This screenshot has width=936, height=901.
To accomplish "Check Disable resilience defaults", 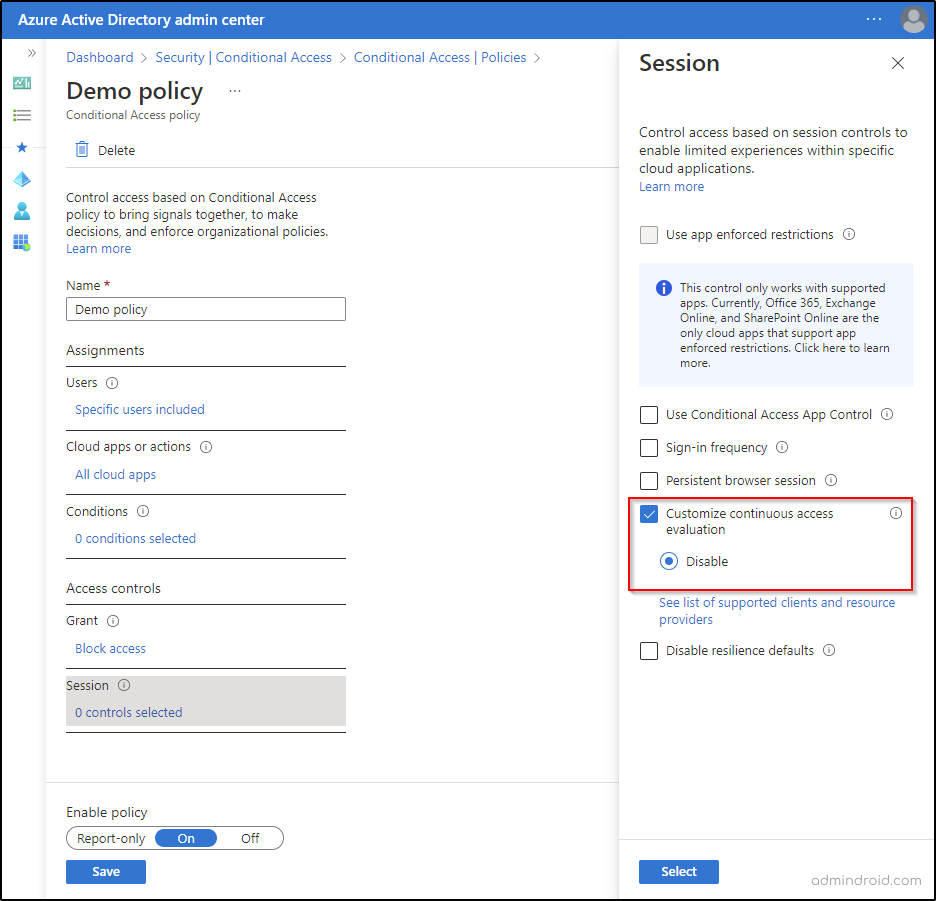I will [x=649, y=651].
